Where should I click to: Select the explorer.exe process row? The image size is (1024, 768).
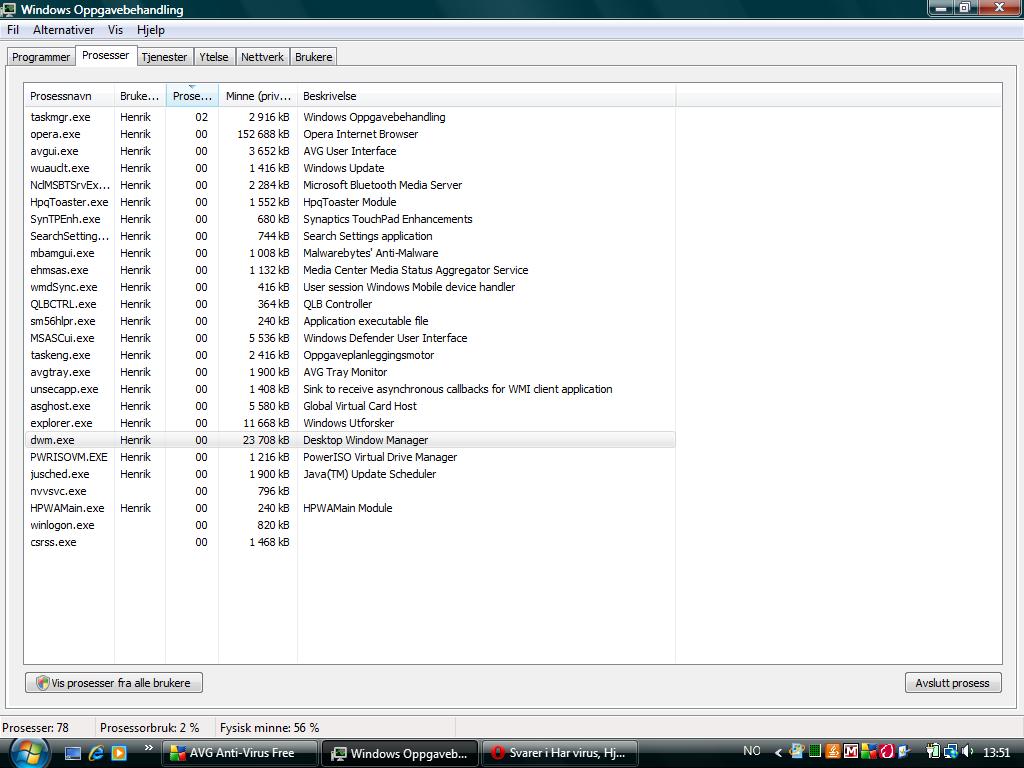click(x=350, y=423)
